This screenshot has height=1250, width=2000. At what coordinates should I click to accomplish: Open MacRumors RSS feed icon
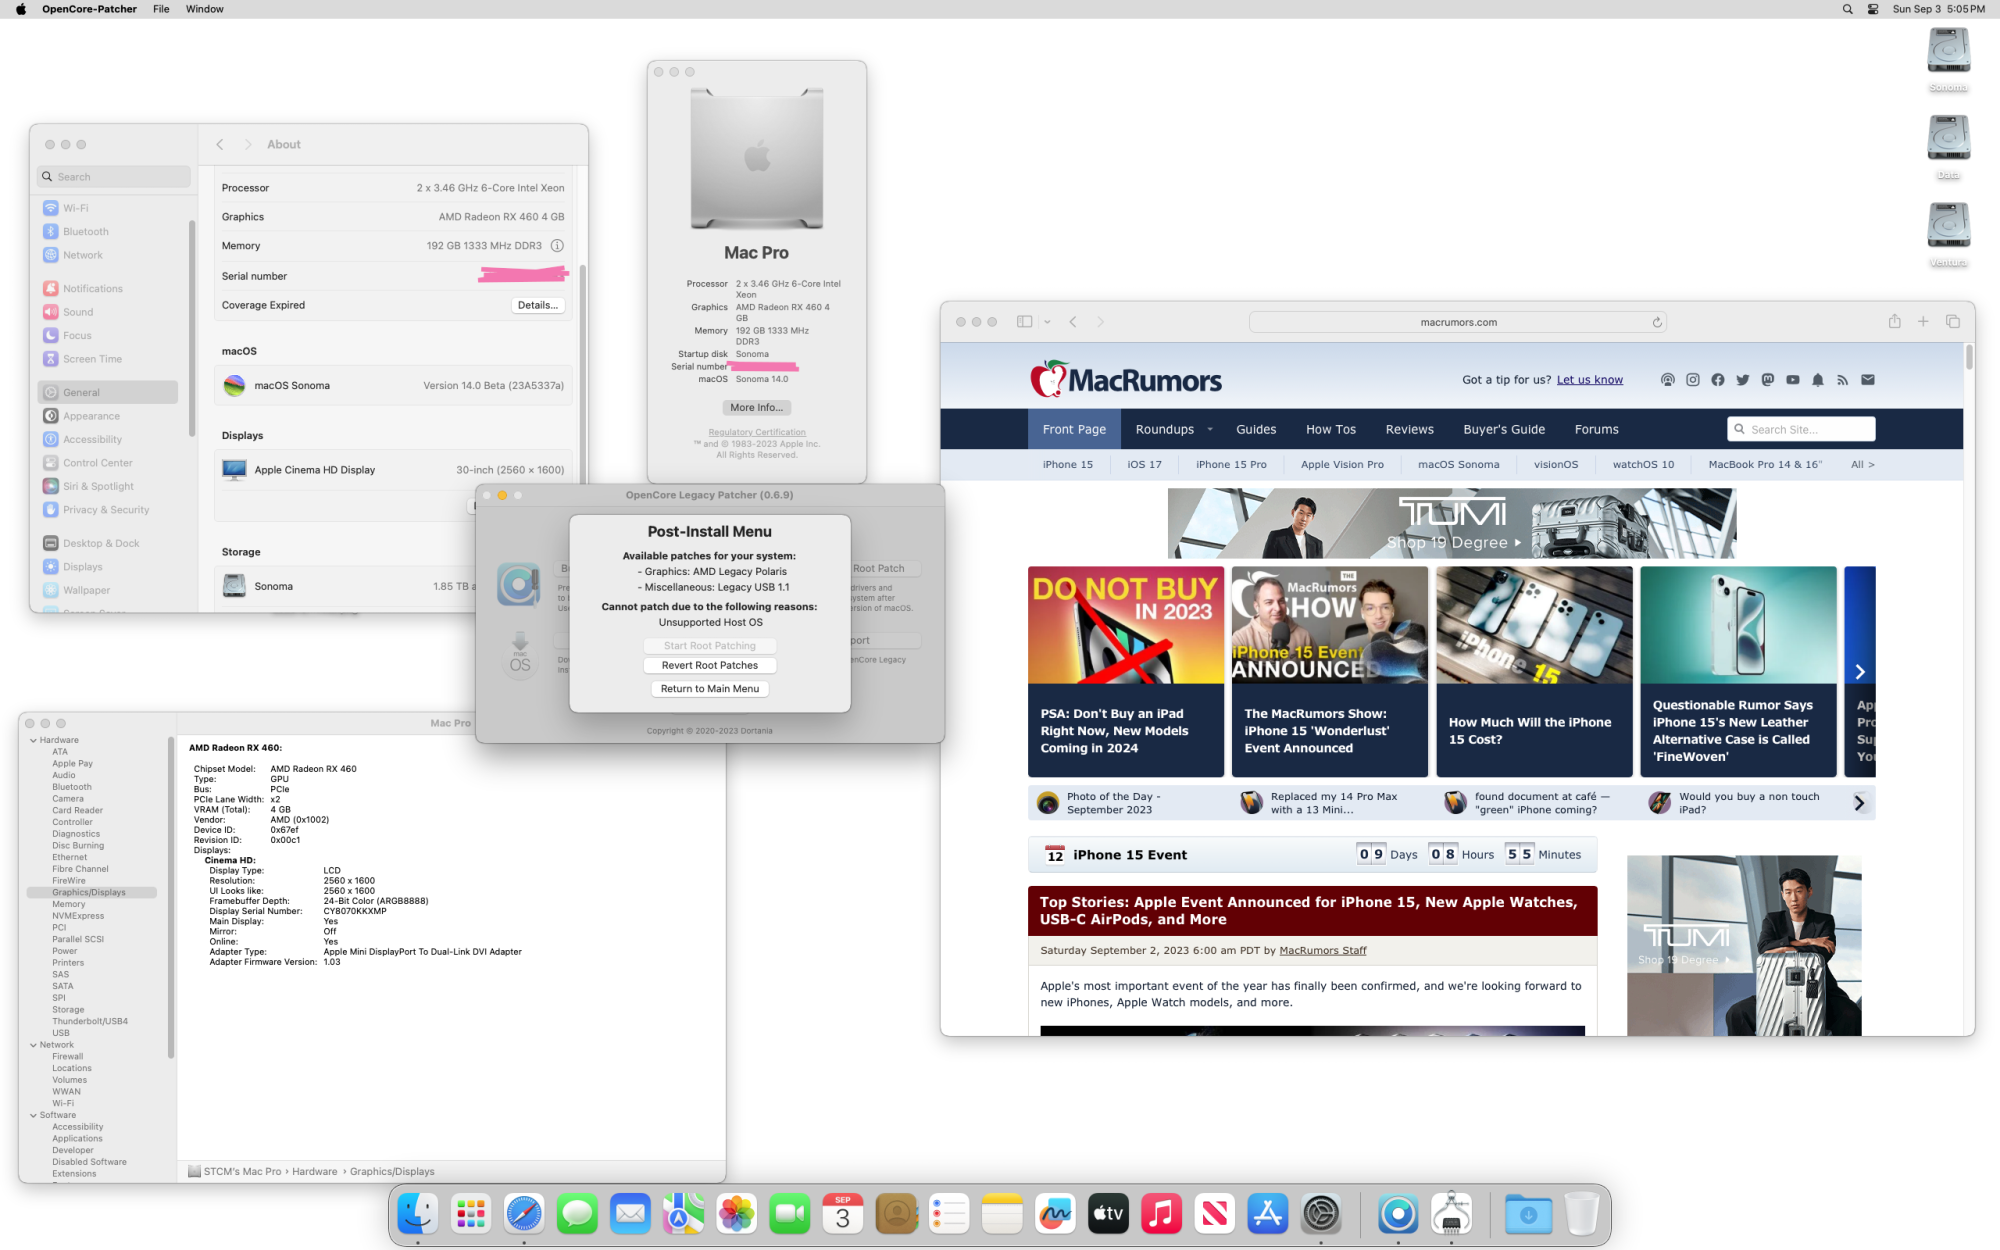point(1843,380)
